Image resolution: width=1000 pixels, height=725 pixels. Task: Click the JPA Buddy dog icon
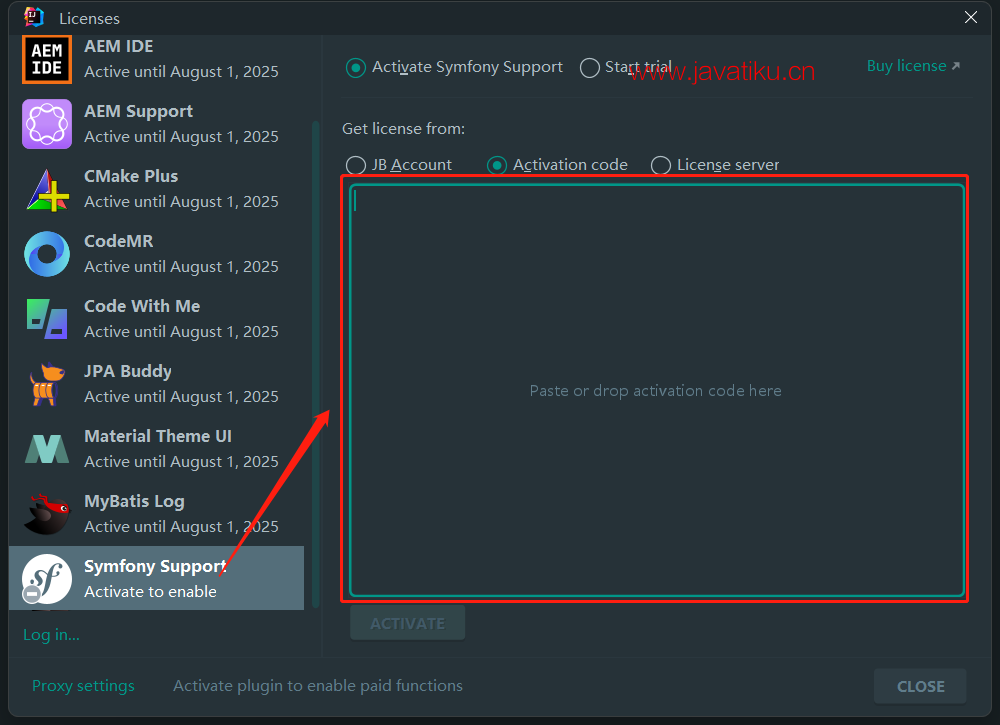pos(47,384)
